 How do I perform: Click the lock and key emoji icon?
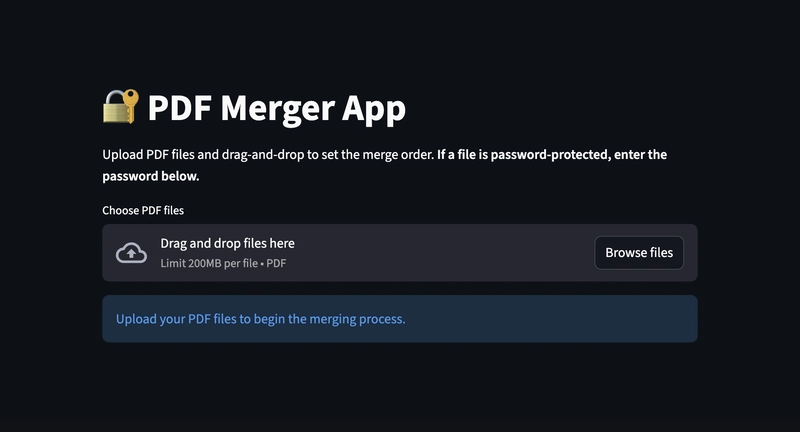(121, 107)
